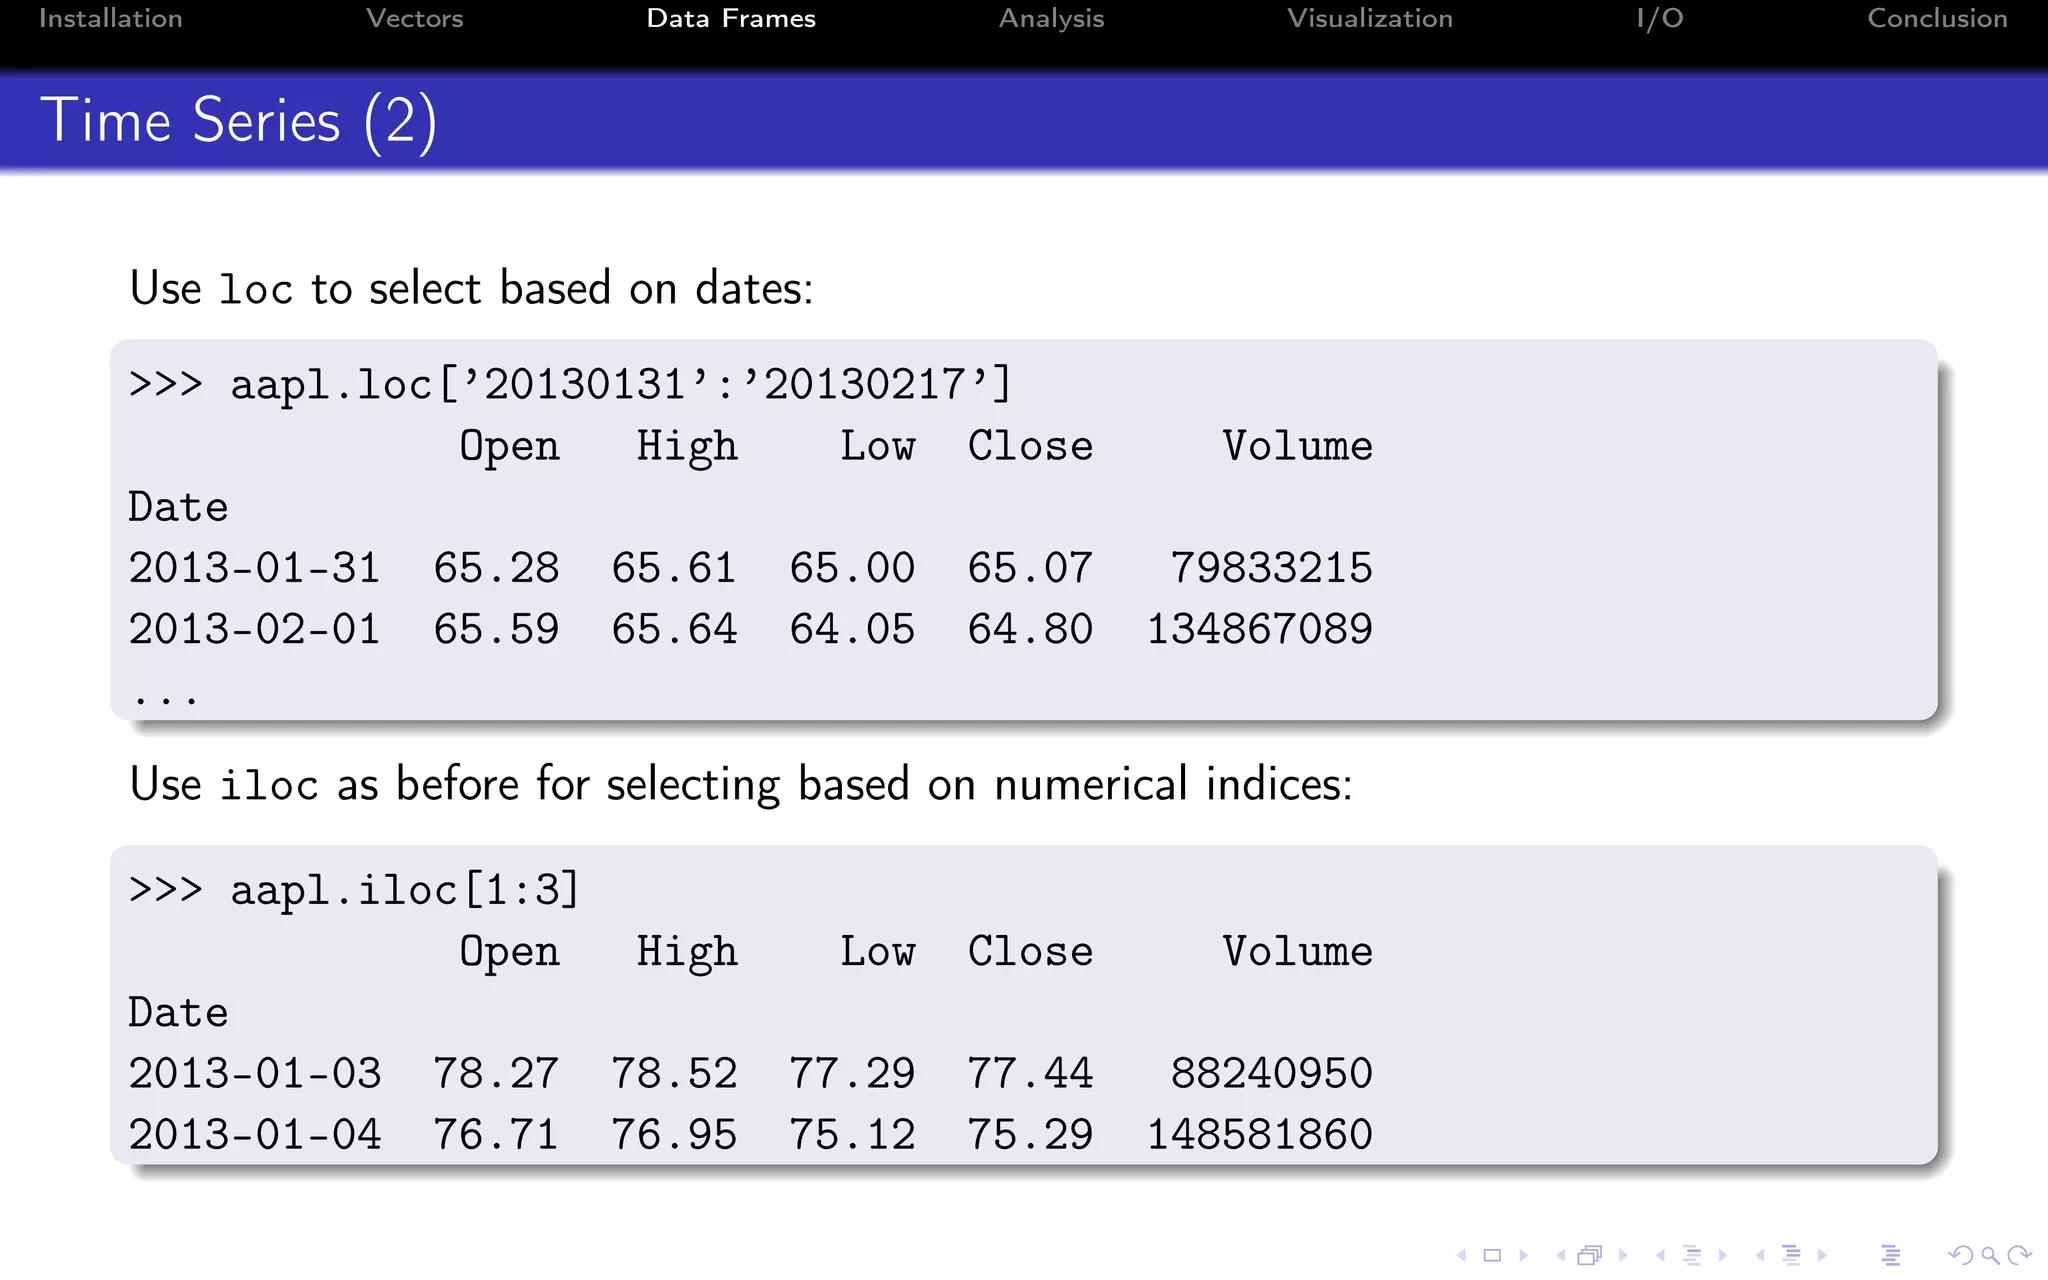Image resolution: width=2048 pixels, height=1280 pixels.
Task: Click the Volume header in loc table
Action: pyautogui.click(x=1297, y=446)
